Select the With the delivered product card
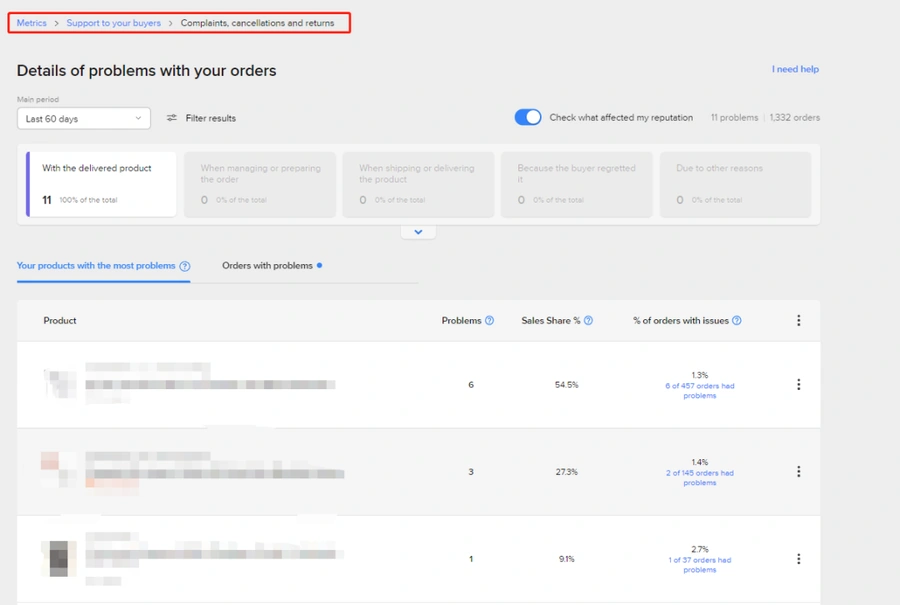The width and height of the screenshot is (900, 605). 101,184
